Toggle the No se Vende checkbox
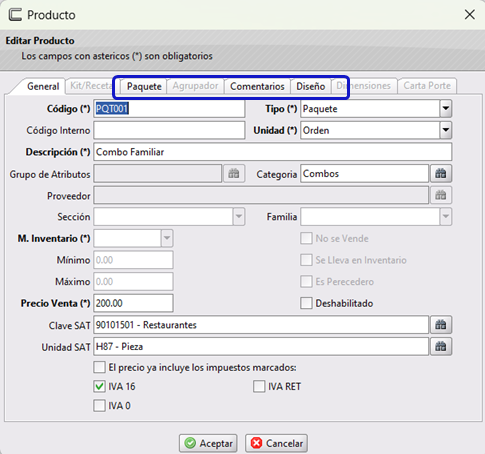This screenshot has height=454, width=485. click(306, 238)
